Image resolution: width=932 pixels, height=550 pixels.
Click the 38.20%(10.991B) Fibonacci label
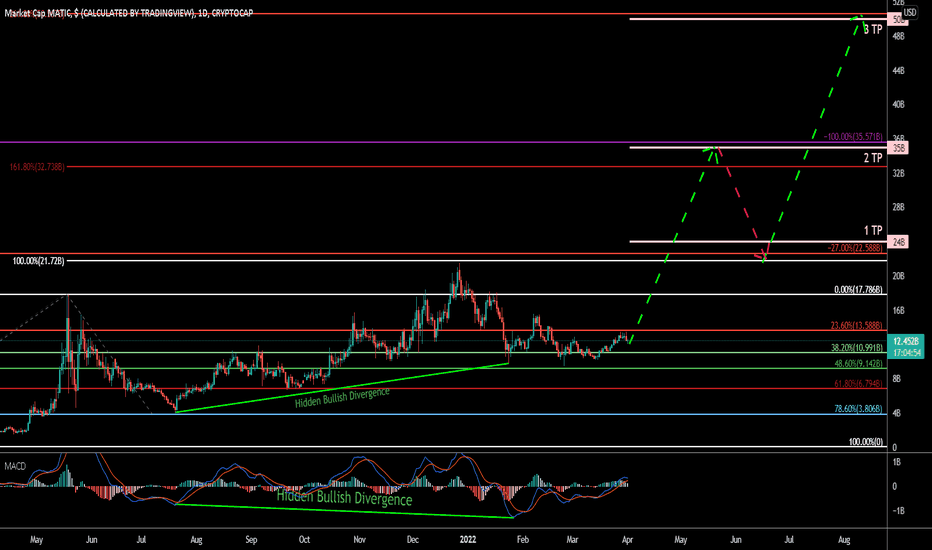coord(857,347)
